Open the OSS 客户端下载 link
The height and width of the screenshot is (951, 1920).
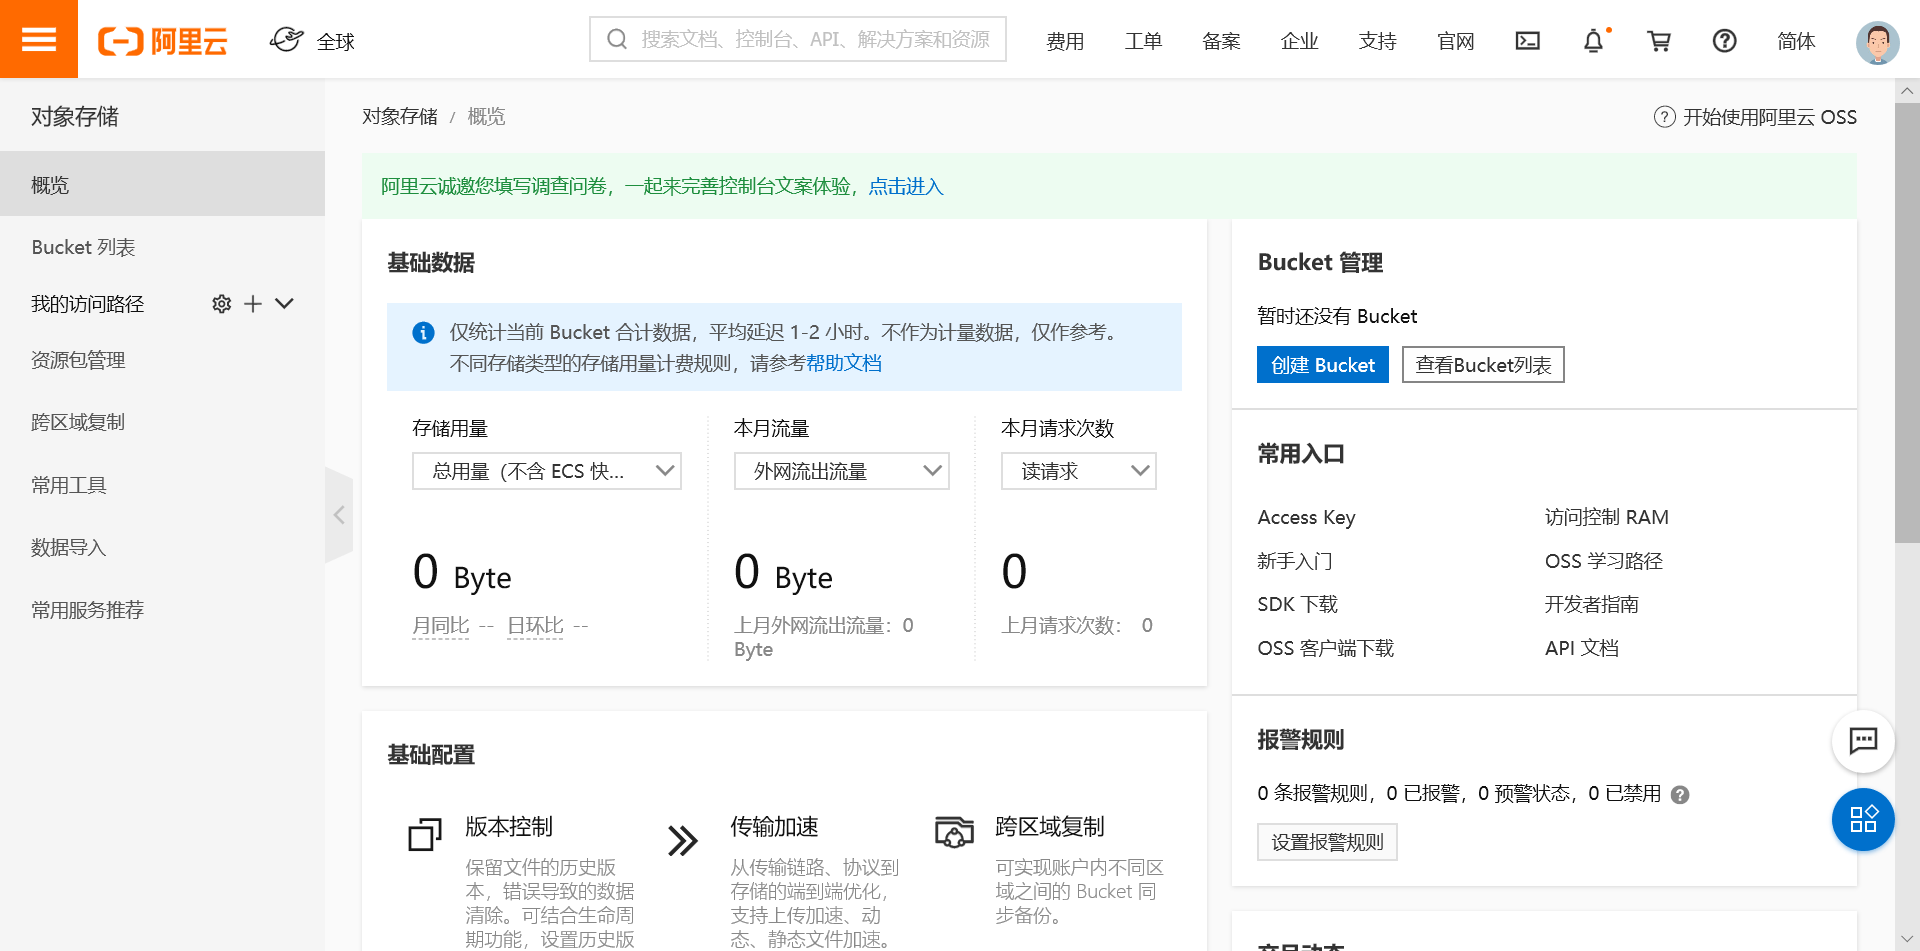[x=1325, y=648]
